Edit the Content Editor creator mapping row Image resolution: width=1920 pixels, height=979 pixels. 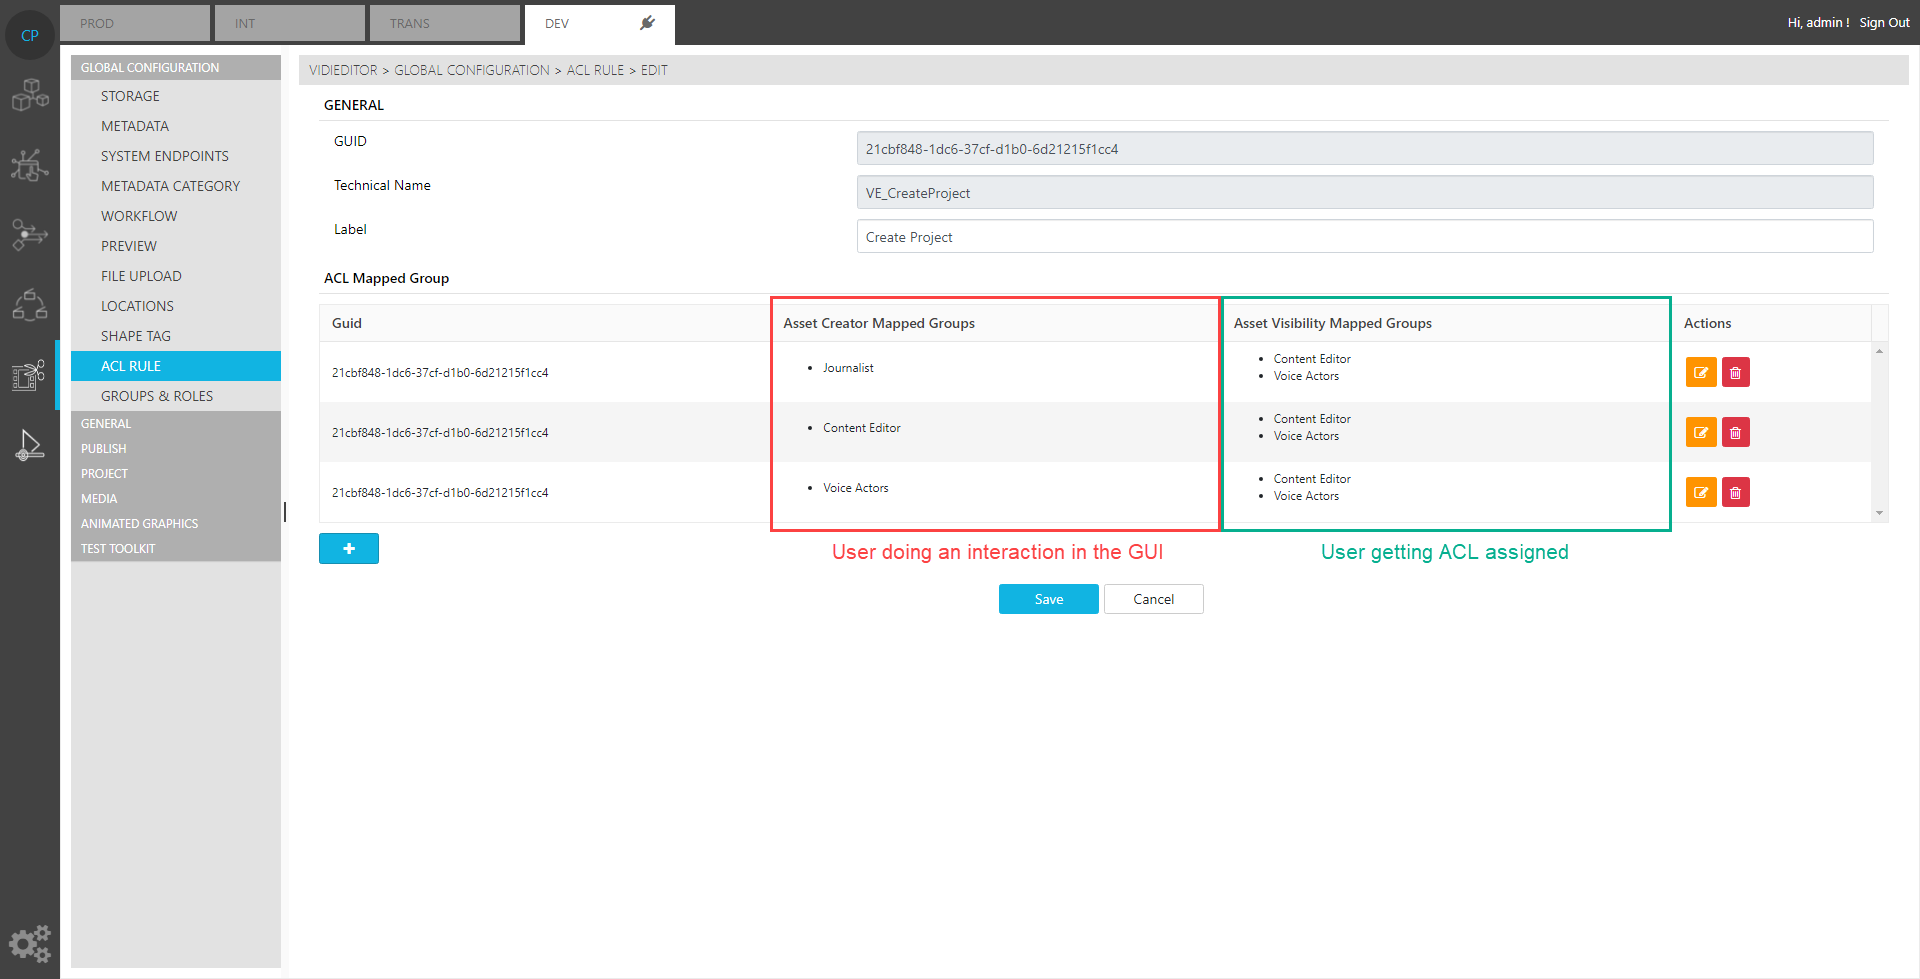1700,432
